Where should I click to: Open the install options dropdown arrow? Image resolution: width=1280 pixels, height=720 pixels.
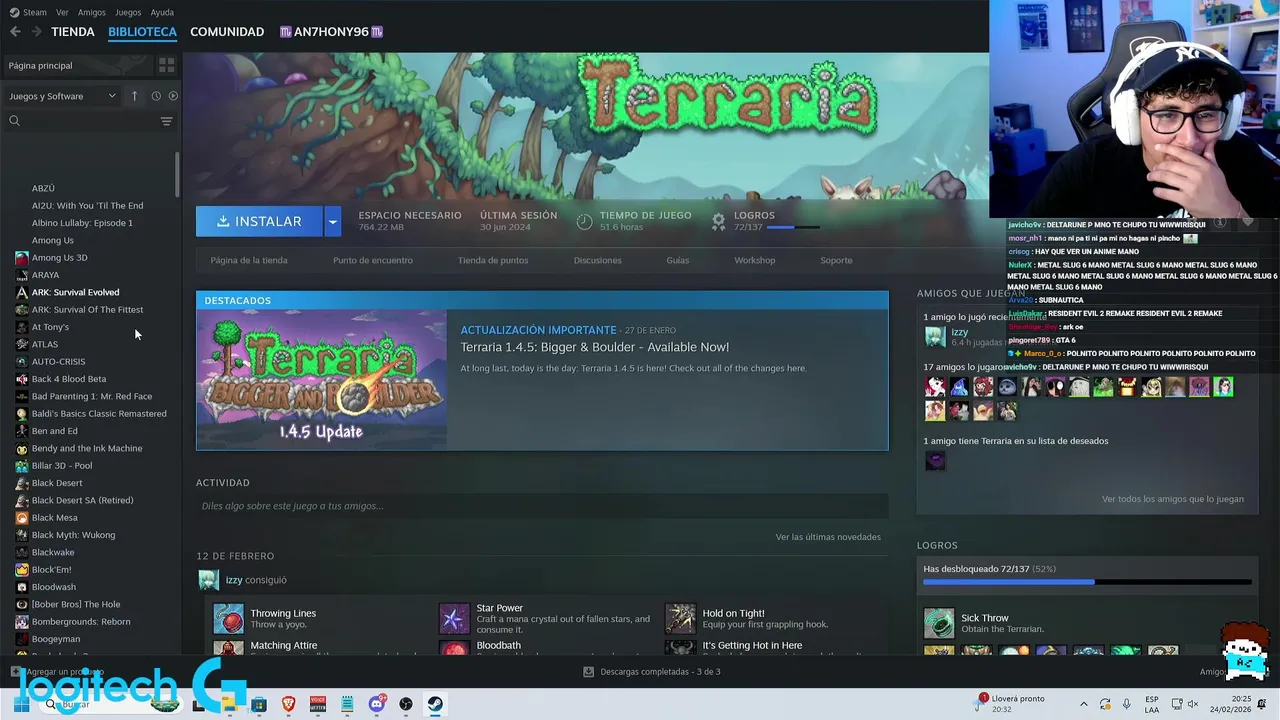coord(332,221)
